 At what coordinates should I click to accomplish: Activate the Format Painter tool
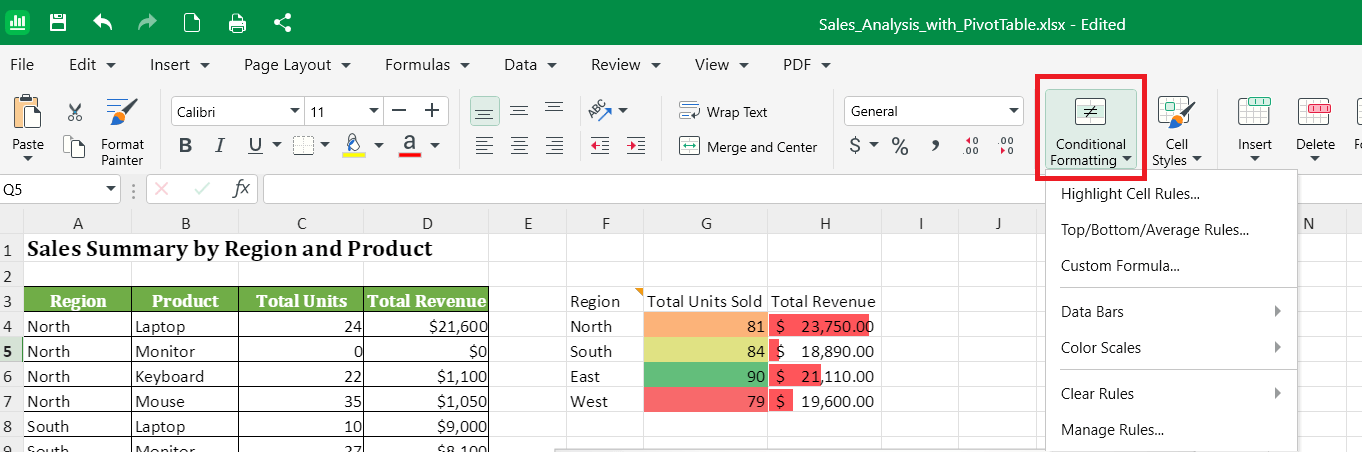click(x=122, y=131)
